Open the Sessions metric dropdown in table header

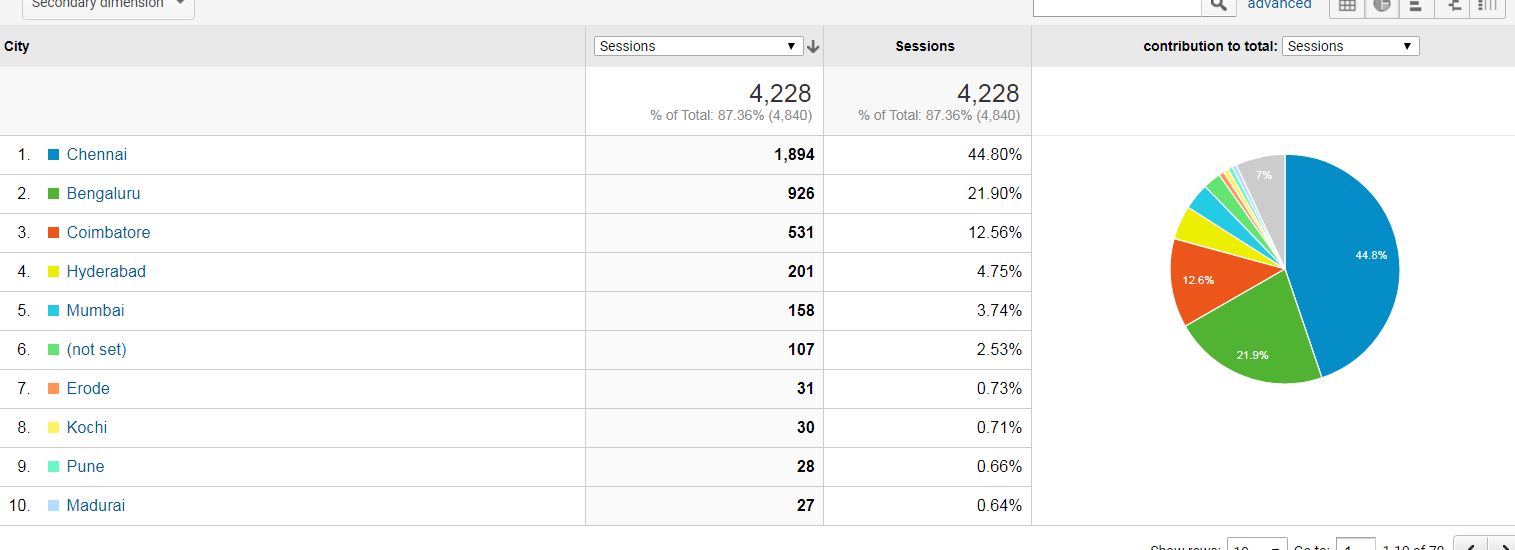tap(698, 46)
